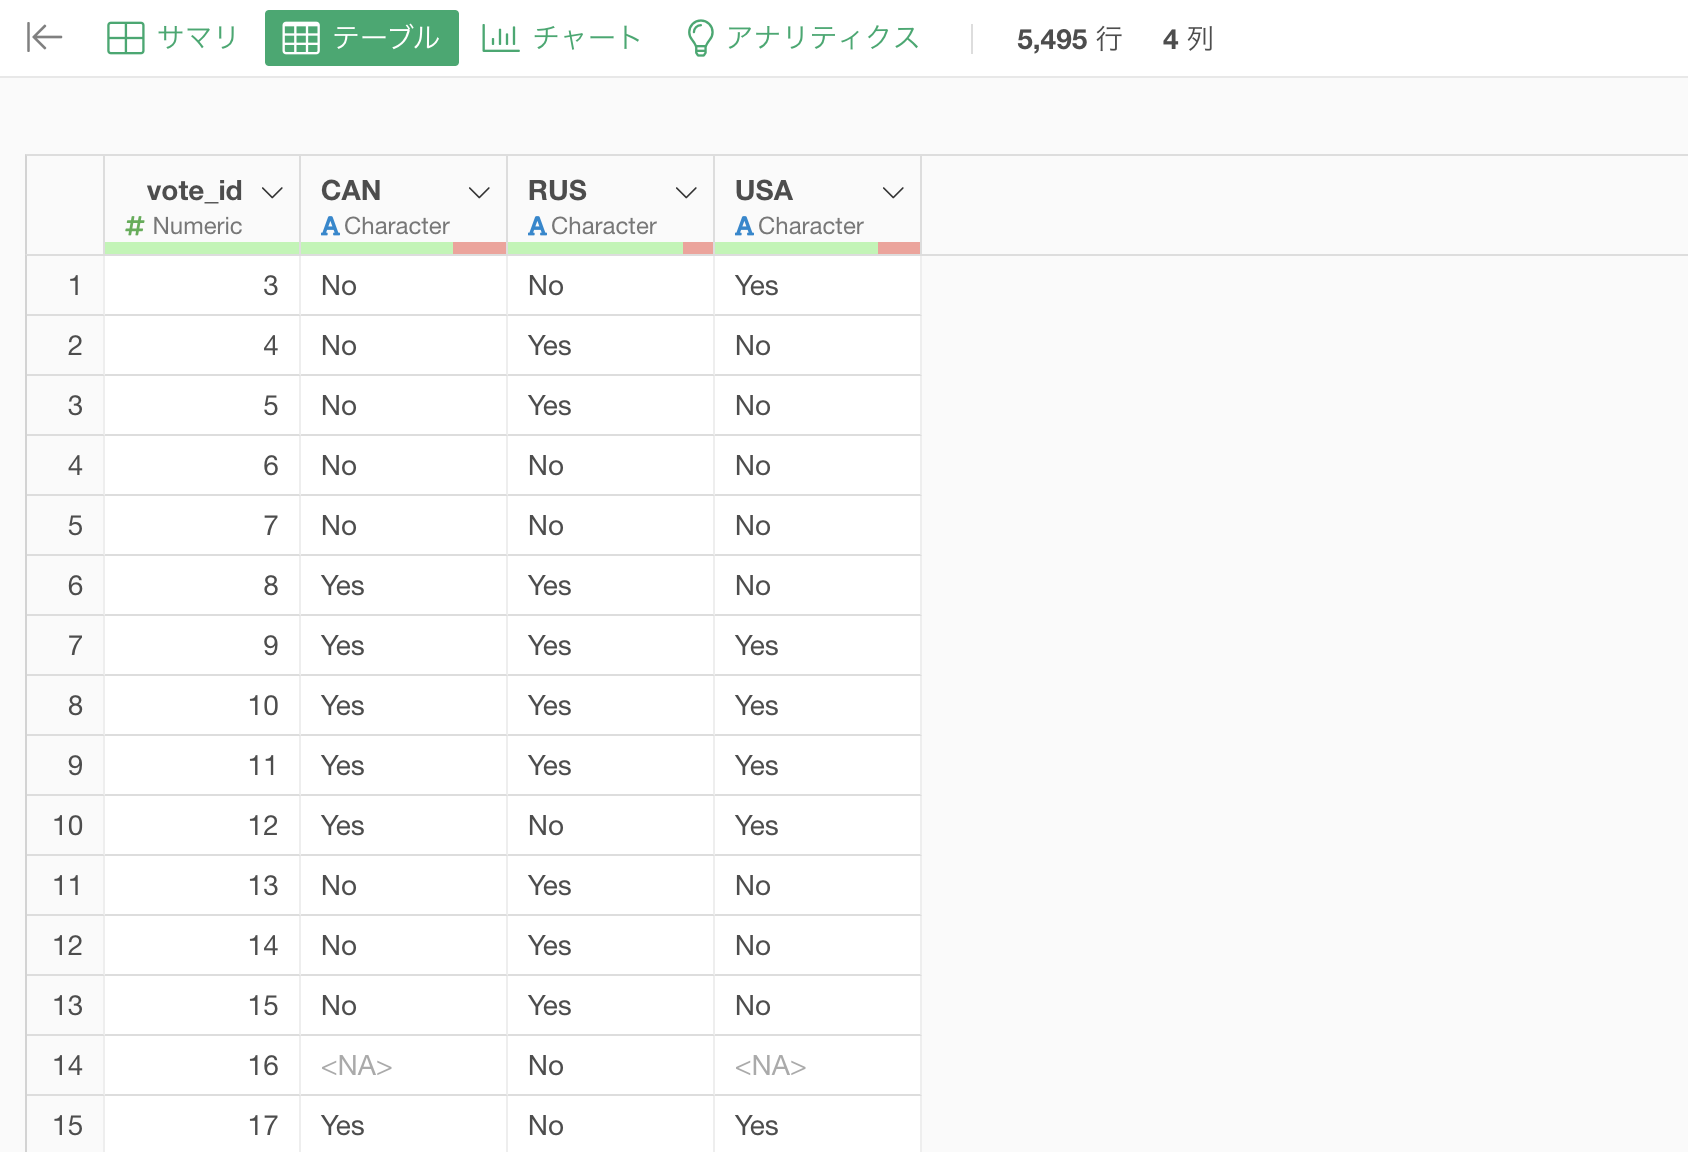Expand the RUS column dropdown arrow
The height and width of the screenshot is (1152, 1688).
(686, 192)
